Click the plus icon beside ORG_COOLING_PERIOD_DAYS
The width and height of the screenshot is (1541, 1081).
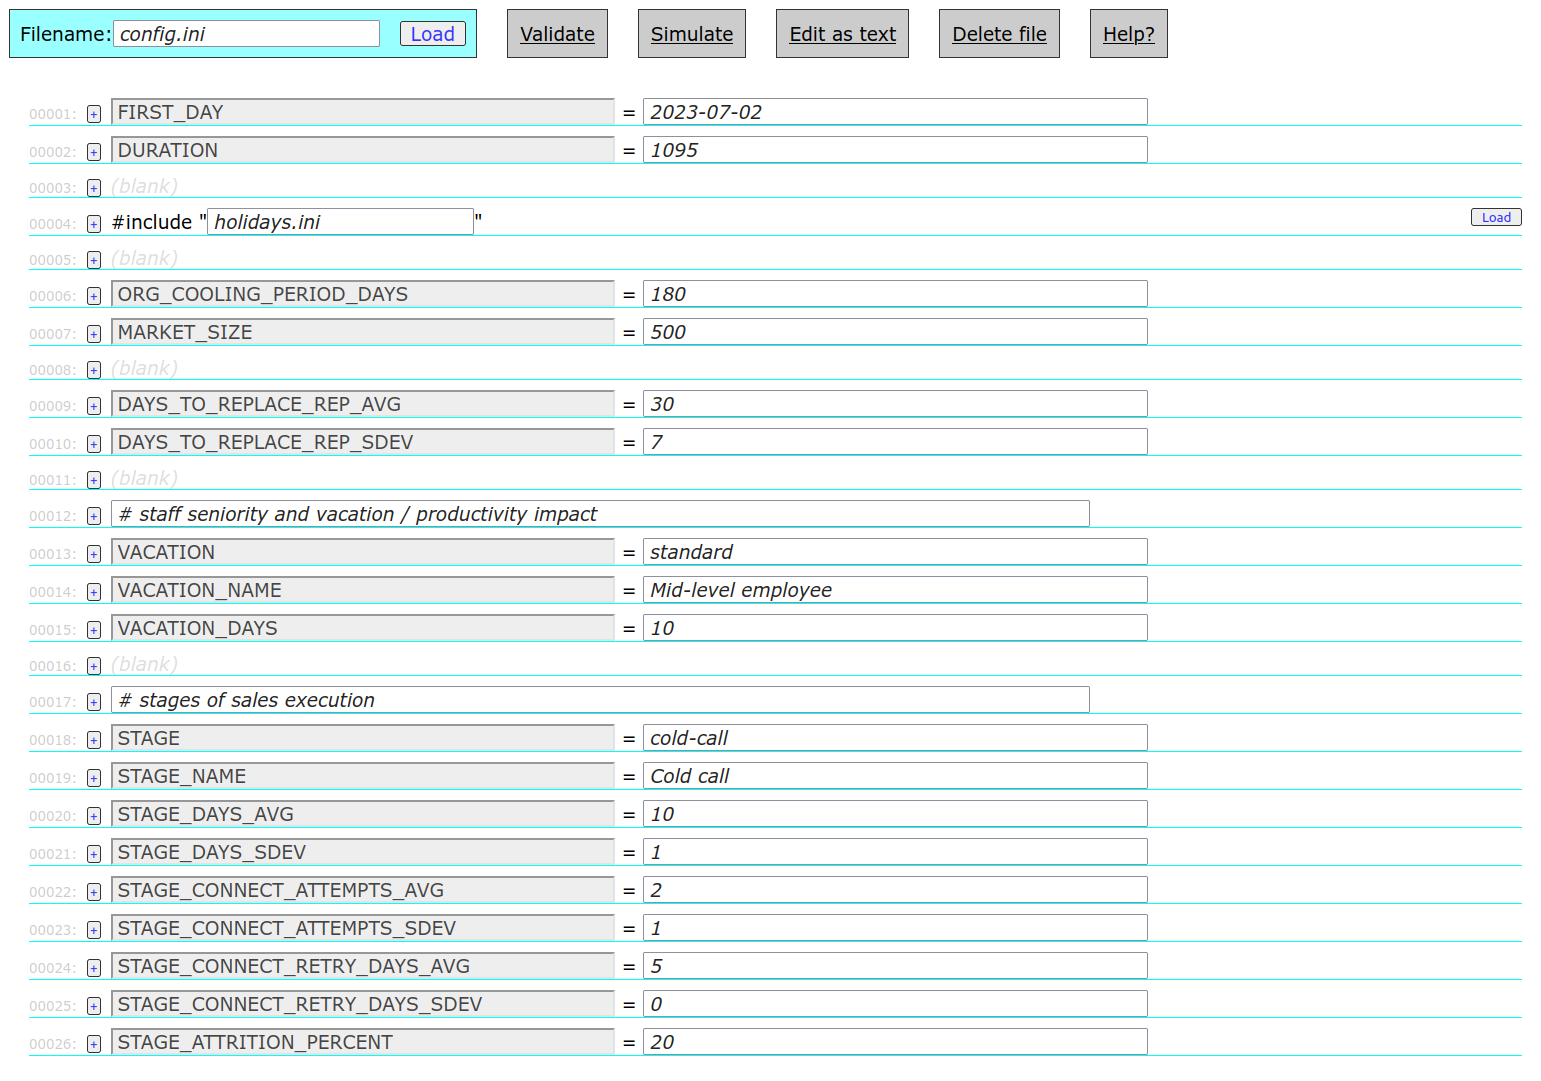[x=94, y=296]
